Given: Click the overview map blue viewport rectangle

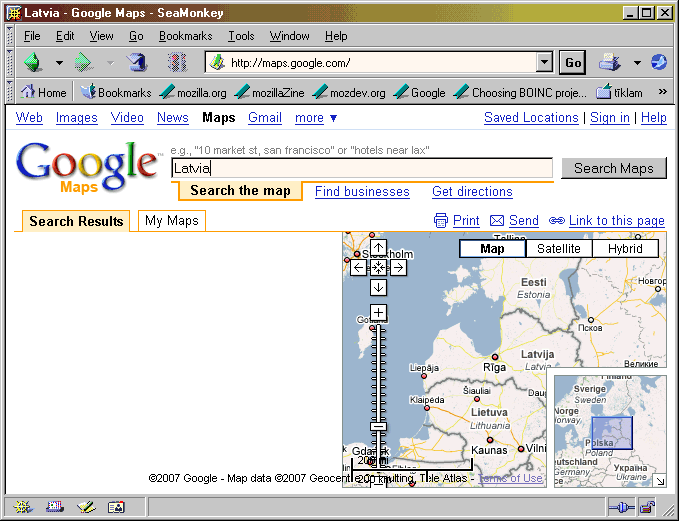Looking at the screenshot, I should click(x=612, y=433).
